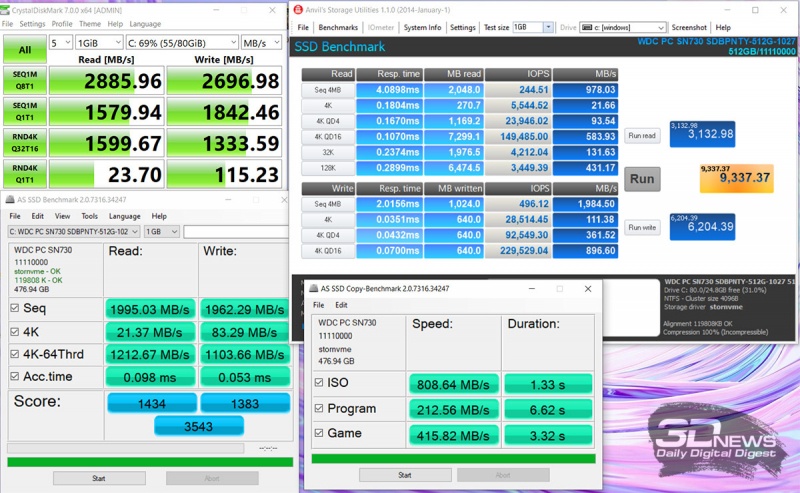Click the Anvil's Storage Utilities title icon
This screenshot has height=493, width=800.
tap(298, 10)
